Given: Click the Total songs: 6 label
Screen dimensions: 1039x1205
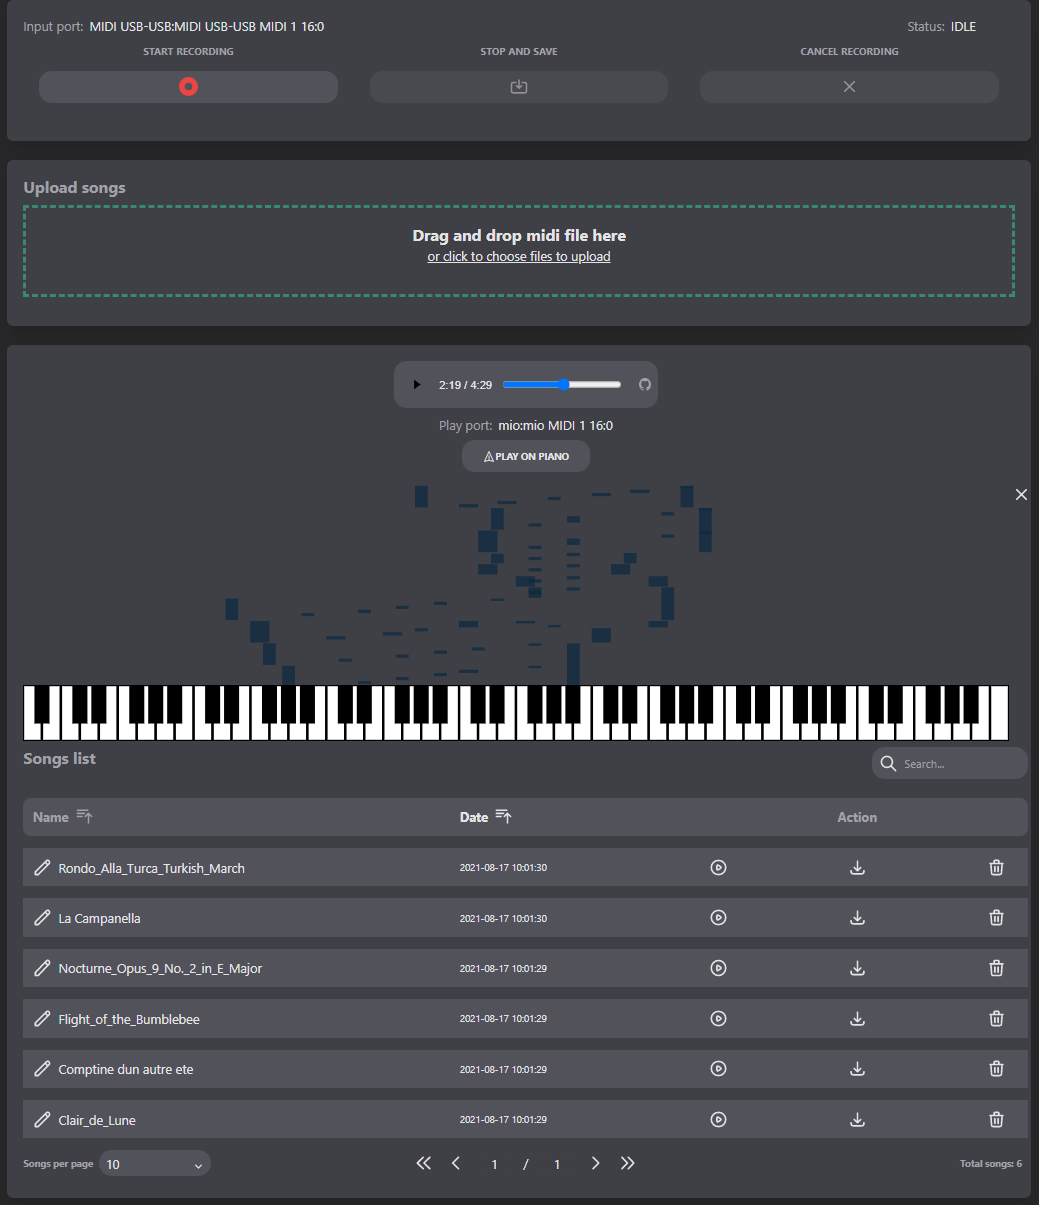Looking at the screenshot, I should [990, 1164].
